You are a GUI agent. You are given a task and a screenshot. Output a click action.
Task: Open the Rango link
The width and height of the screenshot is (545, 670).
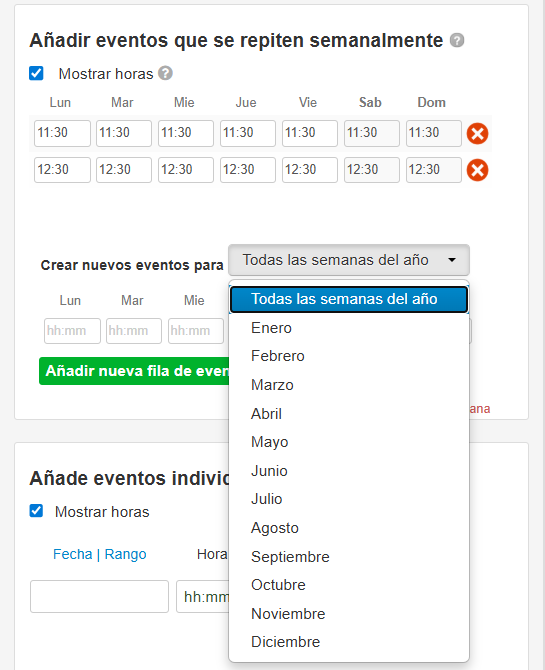(125, 554)
